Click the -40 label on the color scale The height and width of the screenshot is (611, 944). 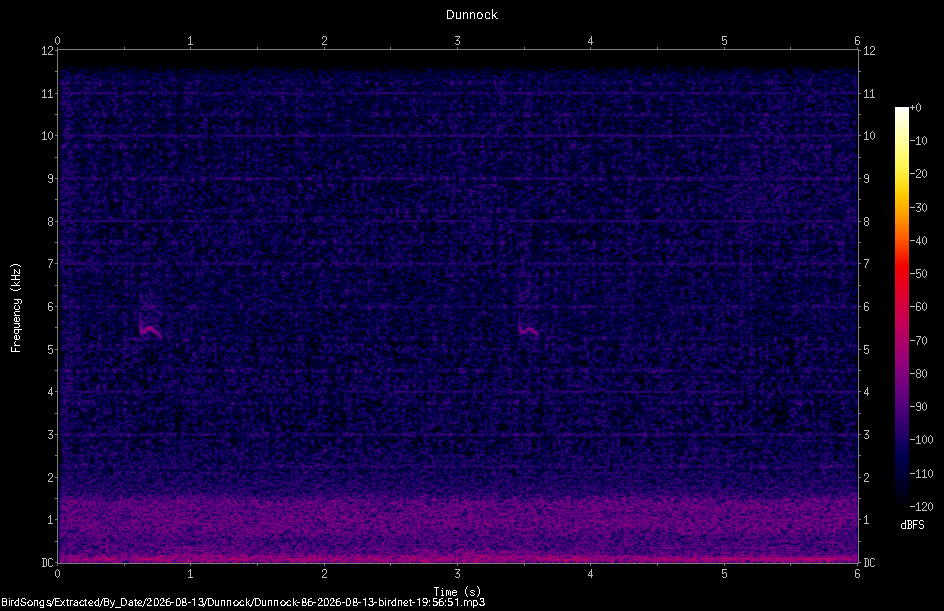pyautogui.click(x=918, y=241)
